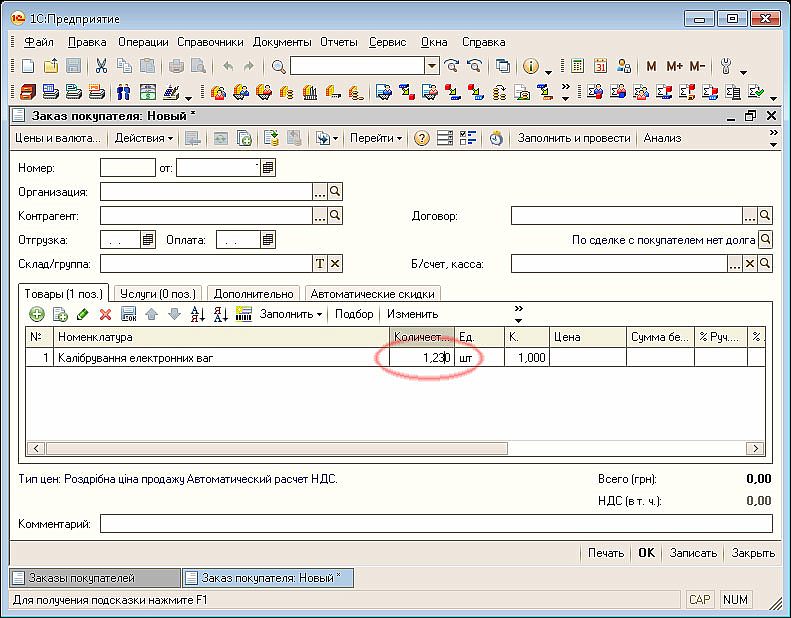Viewport: 791px width, 618px height.
Task: Click ellipsis selector for Контрагент
Action: pyautogui.click(x=320, y=215)
